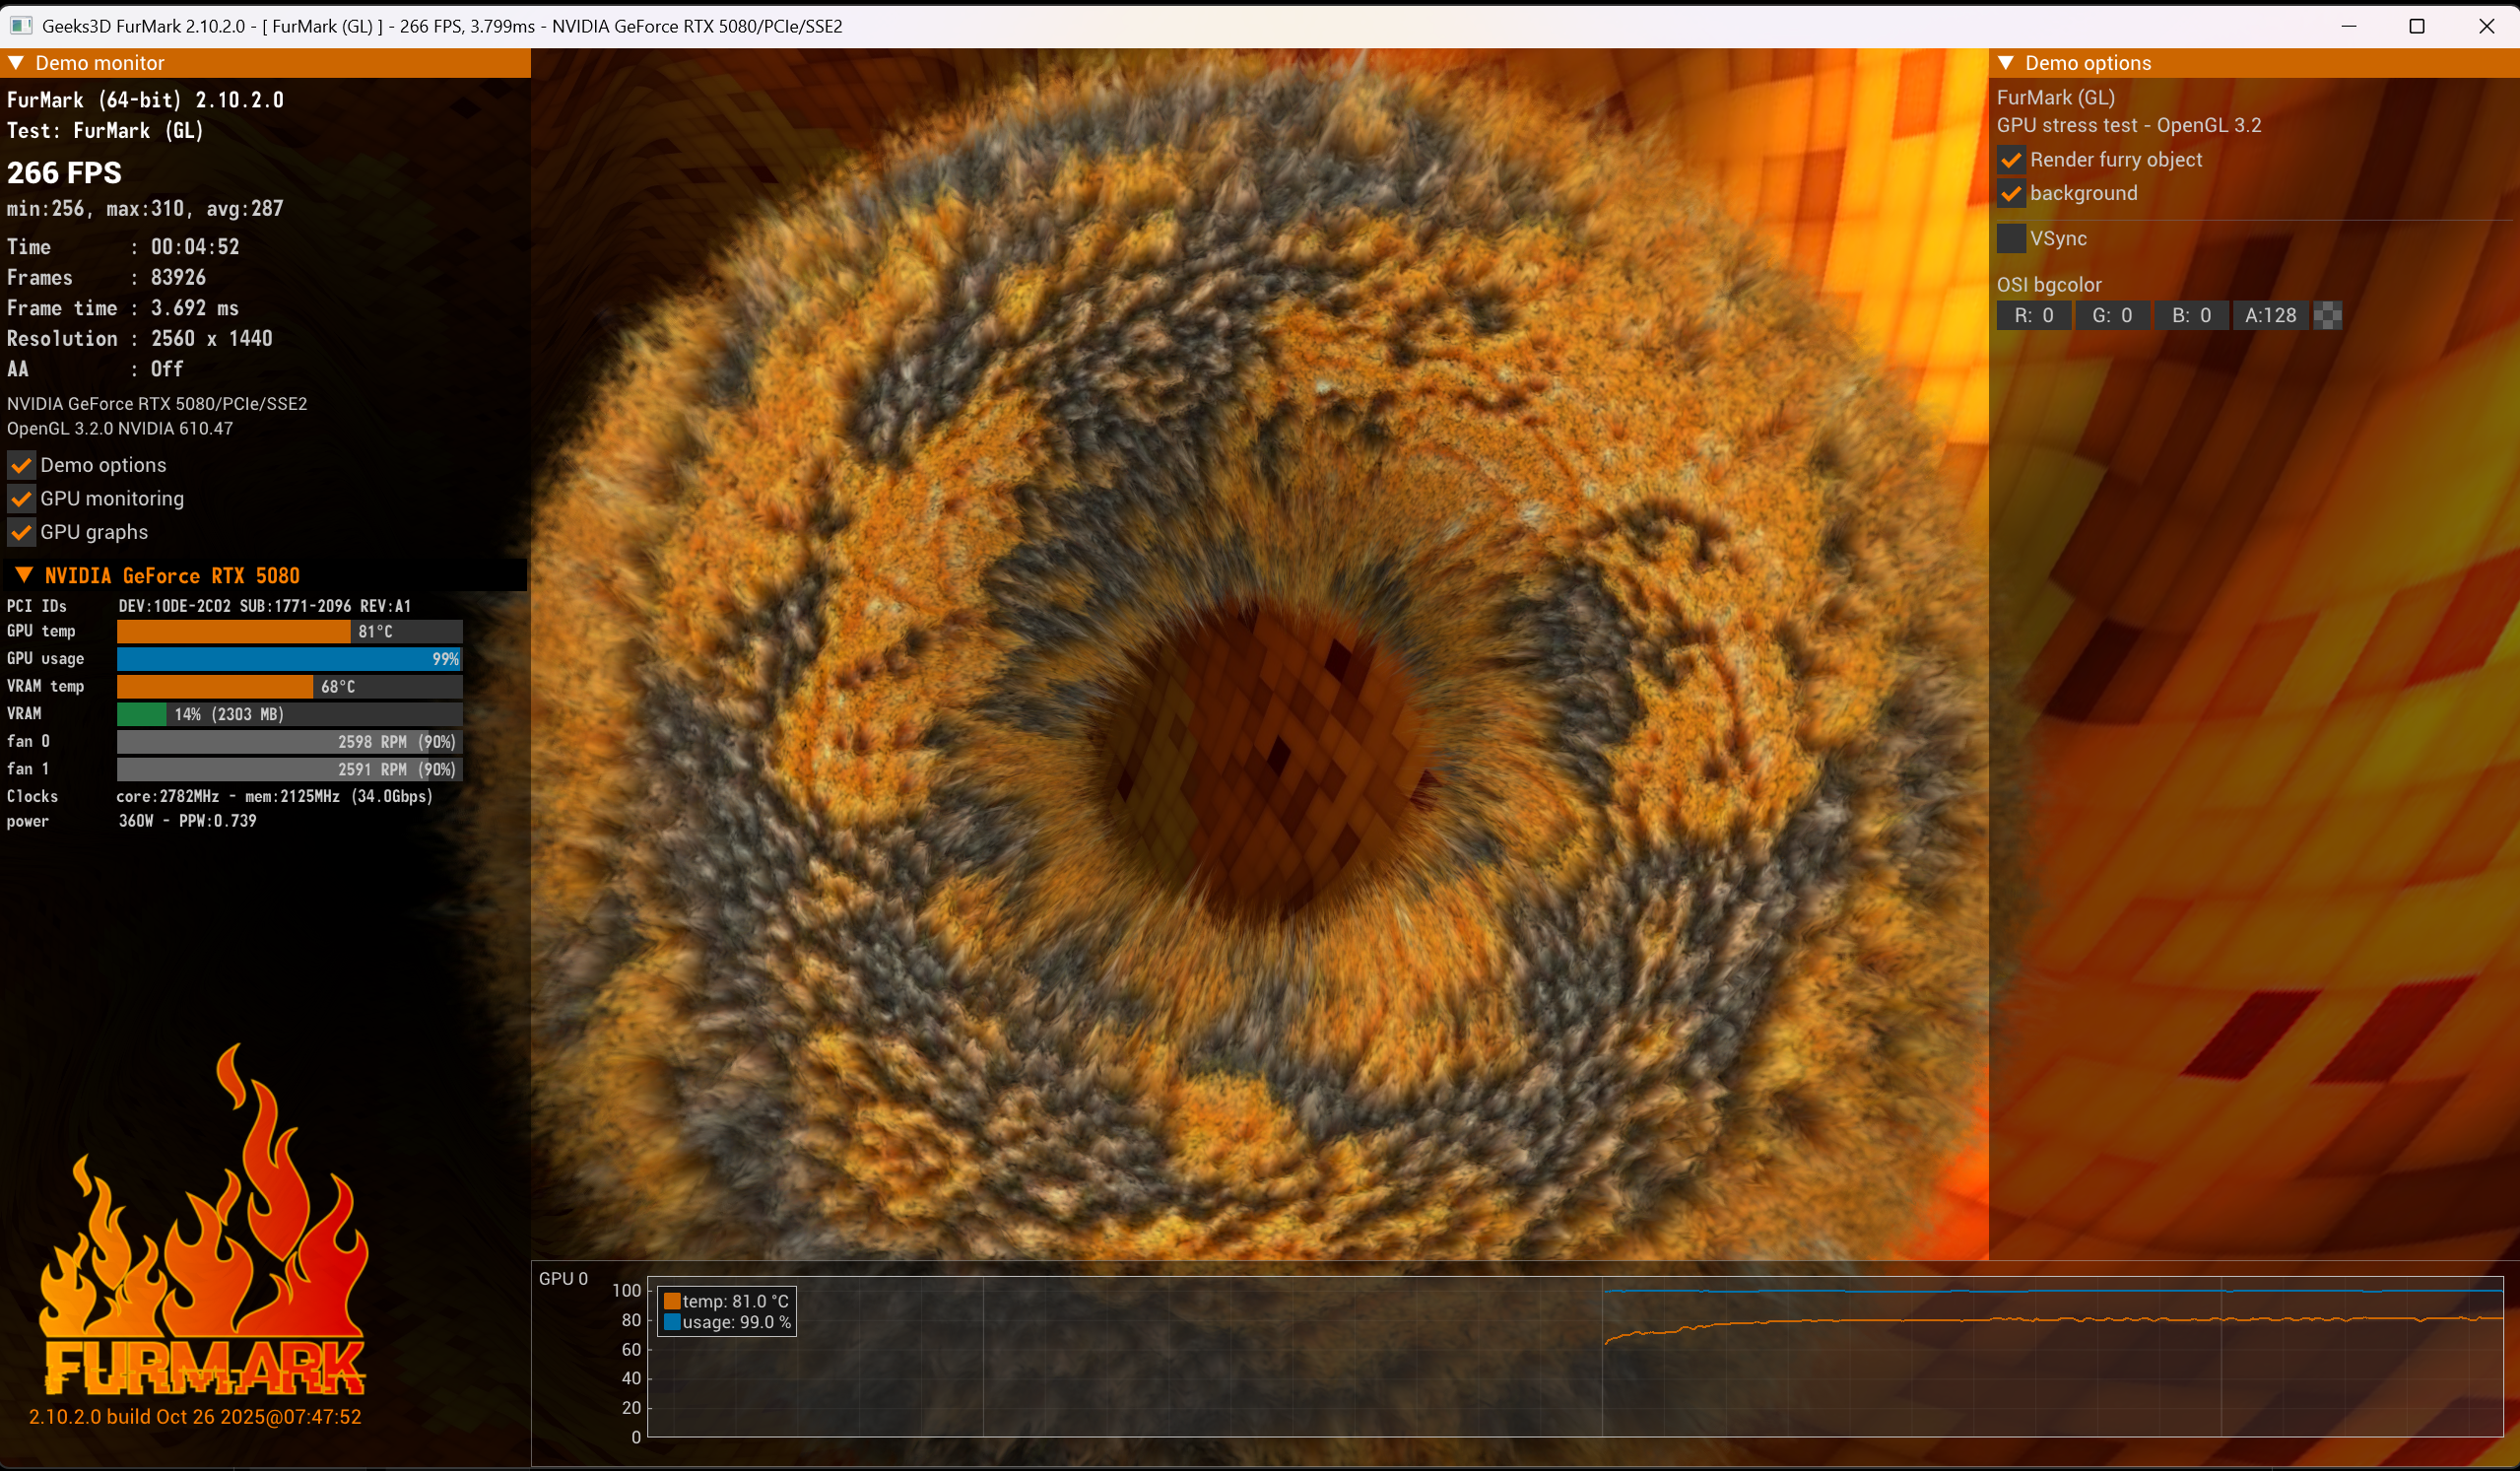Click the Time 00:04:52 value
Image resolution: width=2520 pixels, height=1471 pixels.
point(195,247)
